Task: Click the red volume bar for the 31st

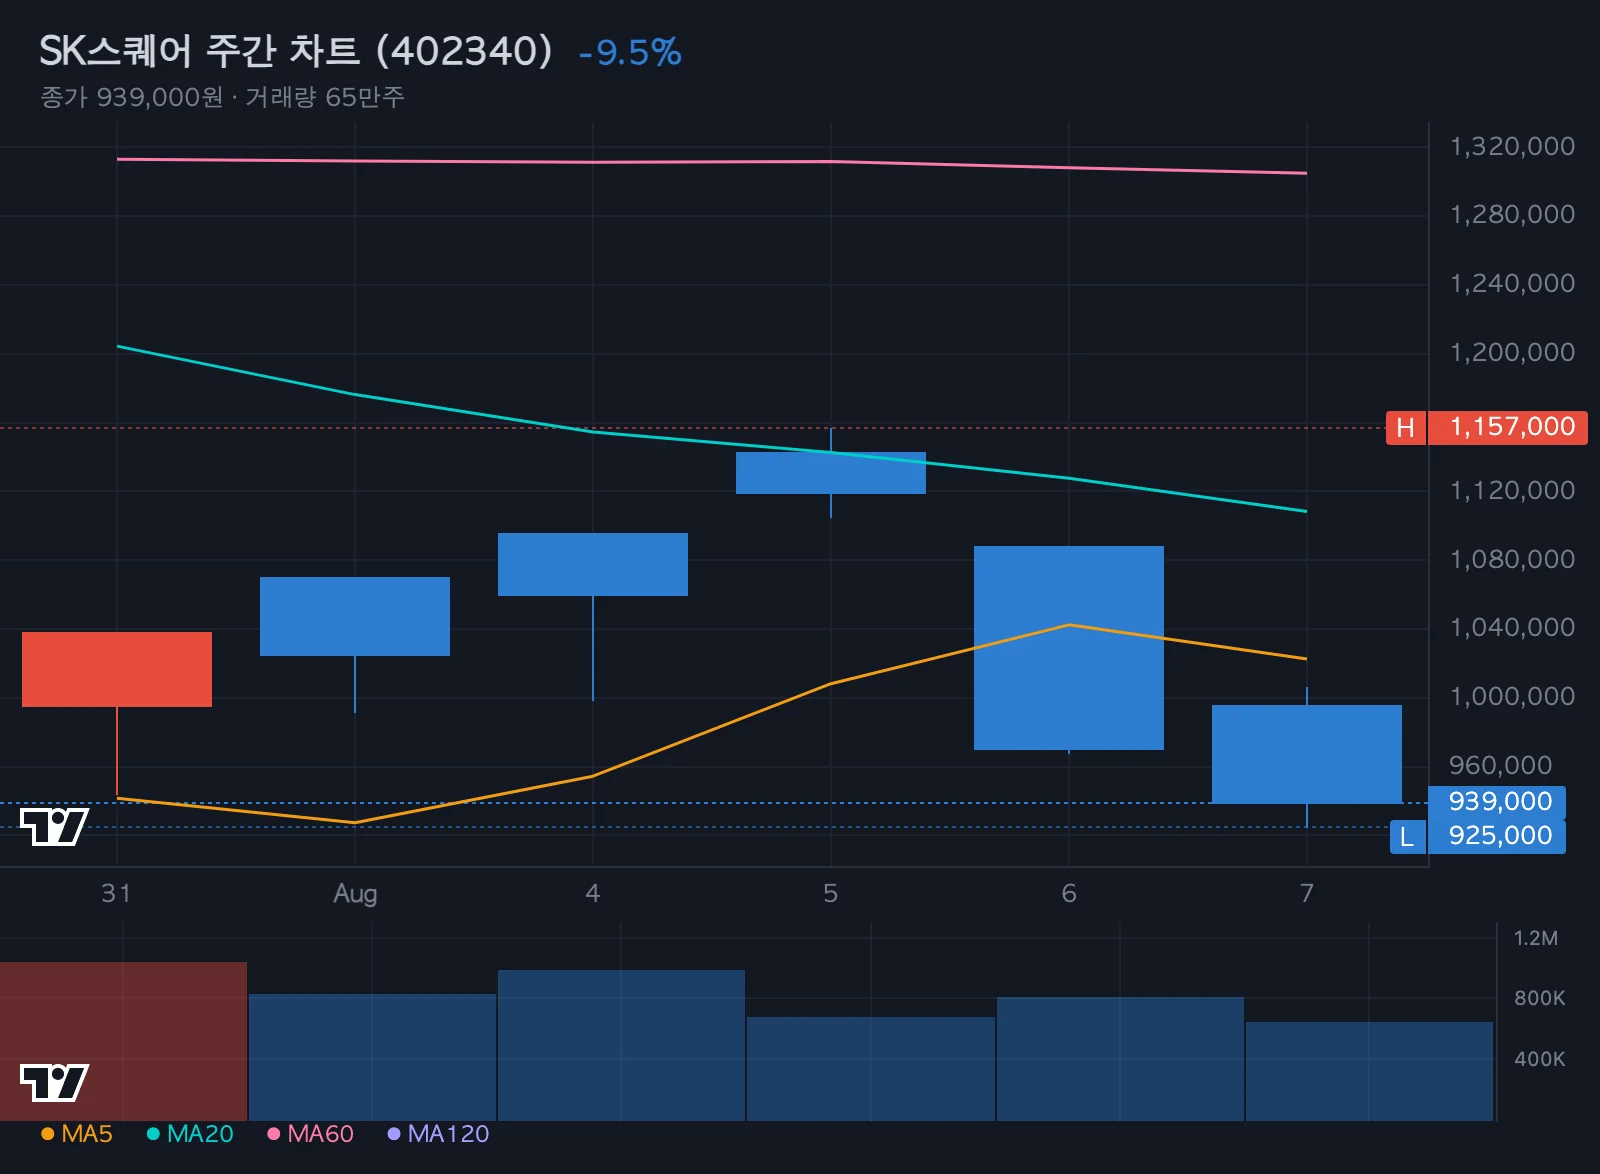Action: point(123,1041)
